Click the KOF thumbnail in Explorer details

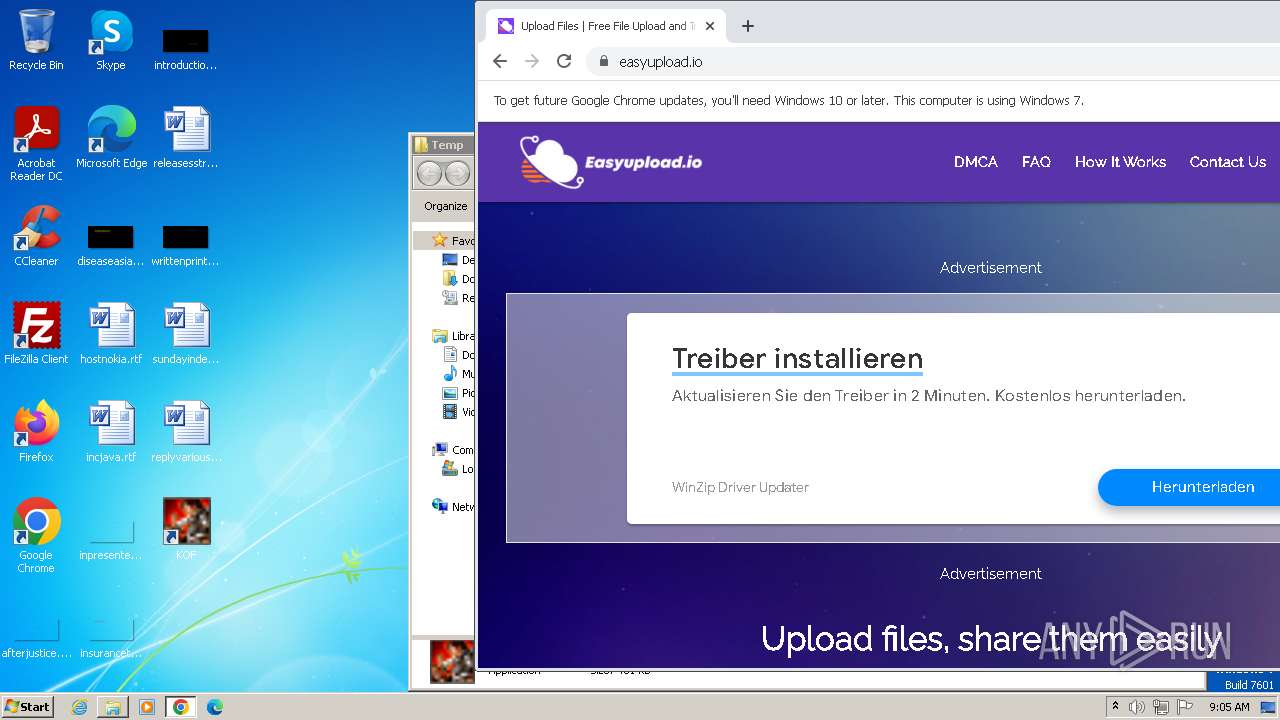click(452, 662)
